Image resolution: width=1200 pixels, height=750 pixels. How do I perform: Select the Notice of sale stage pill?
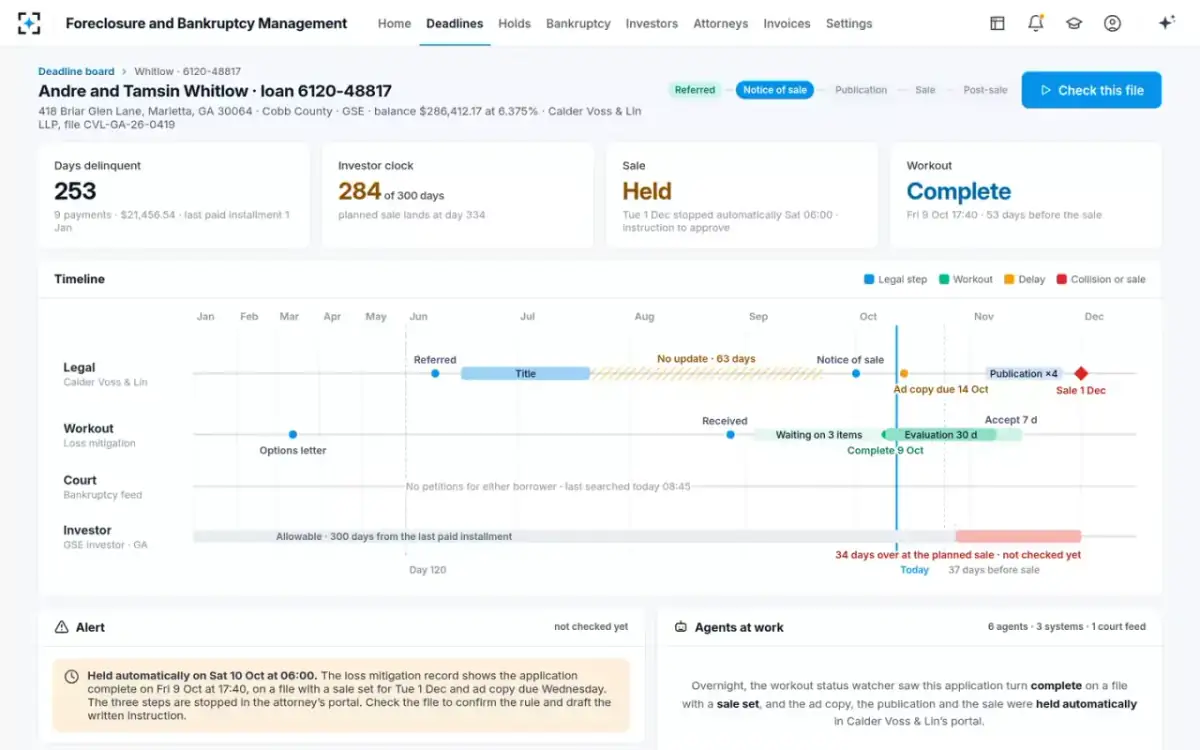pyautogui.click(x=775, y=90)
